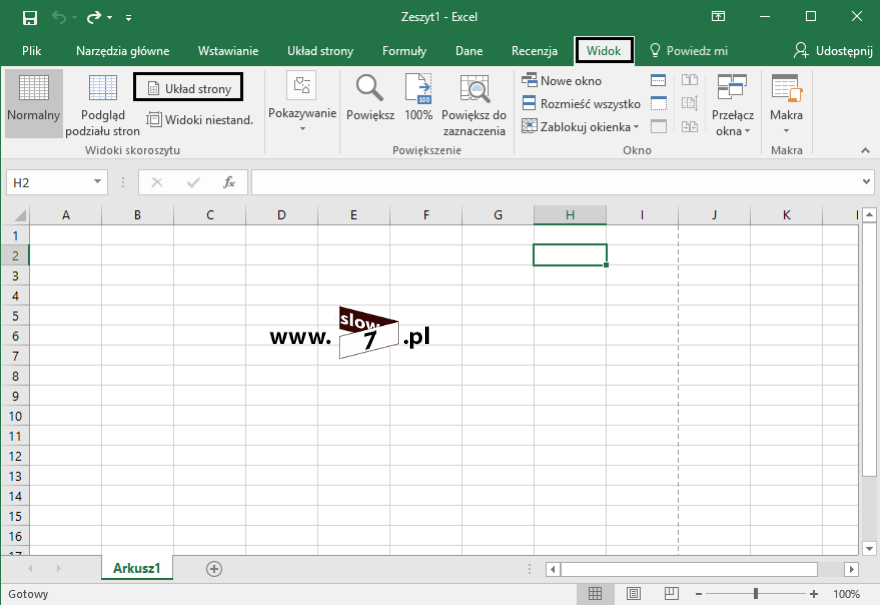The width and height of the screenshot is (880, 605).
Task: Open the Ribbon Display Options button
Action: point(718,16)
